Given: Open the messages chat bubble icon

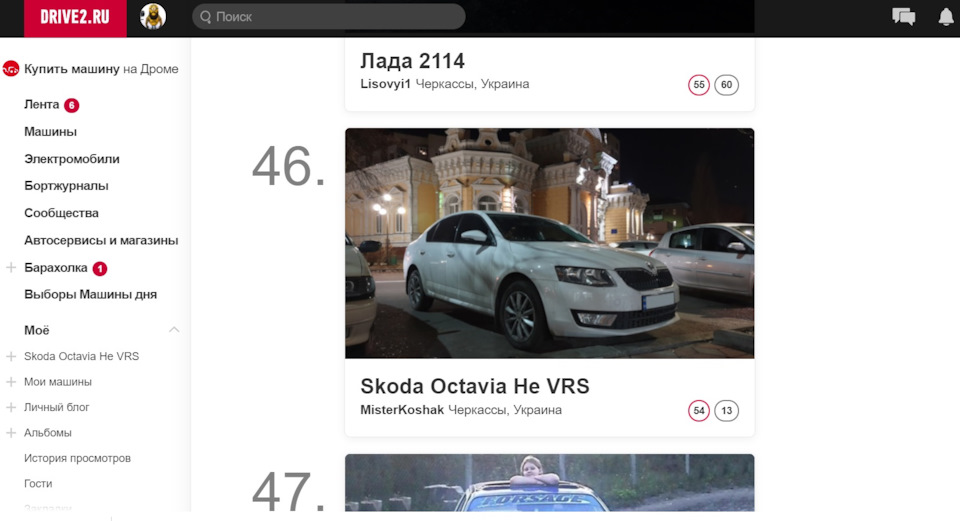Looking at the screenshot, I should tap(904, 17).
